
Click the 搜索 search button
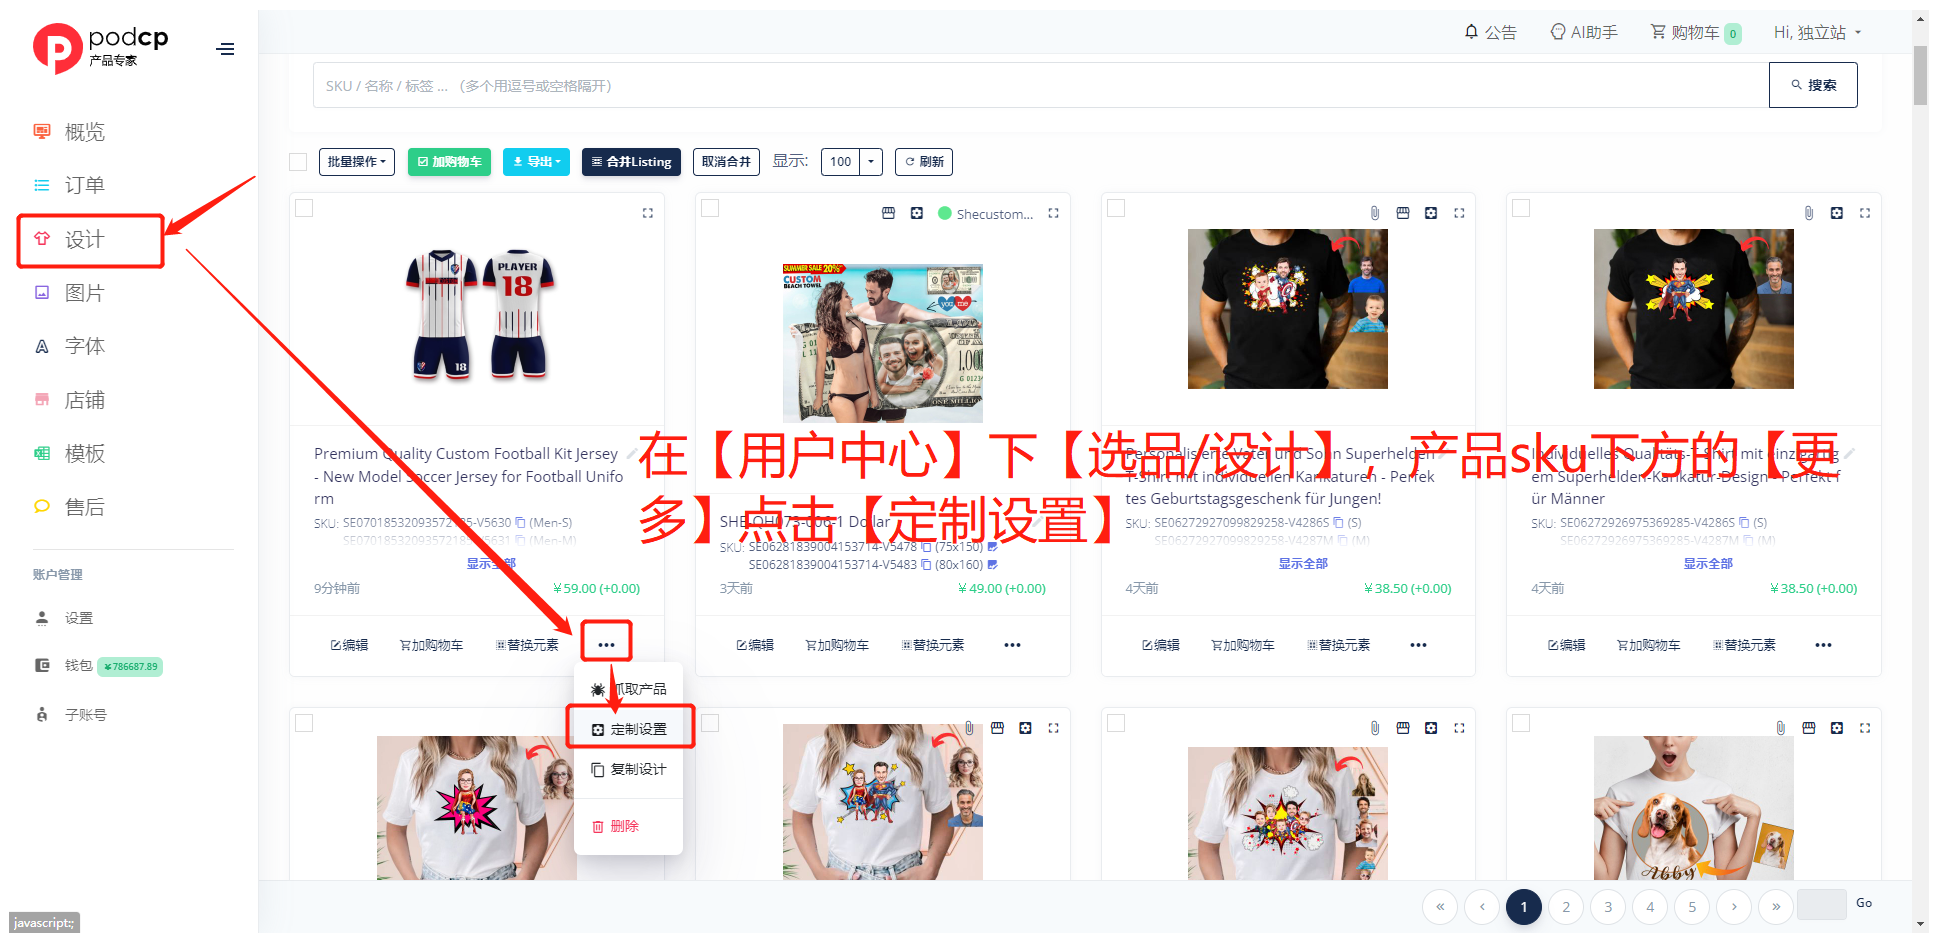pyautogui.click(x=1813, y=85)
